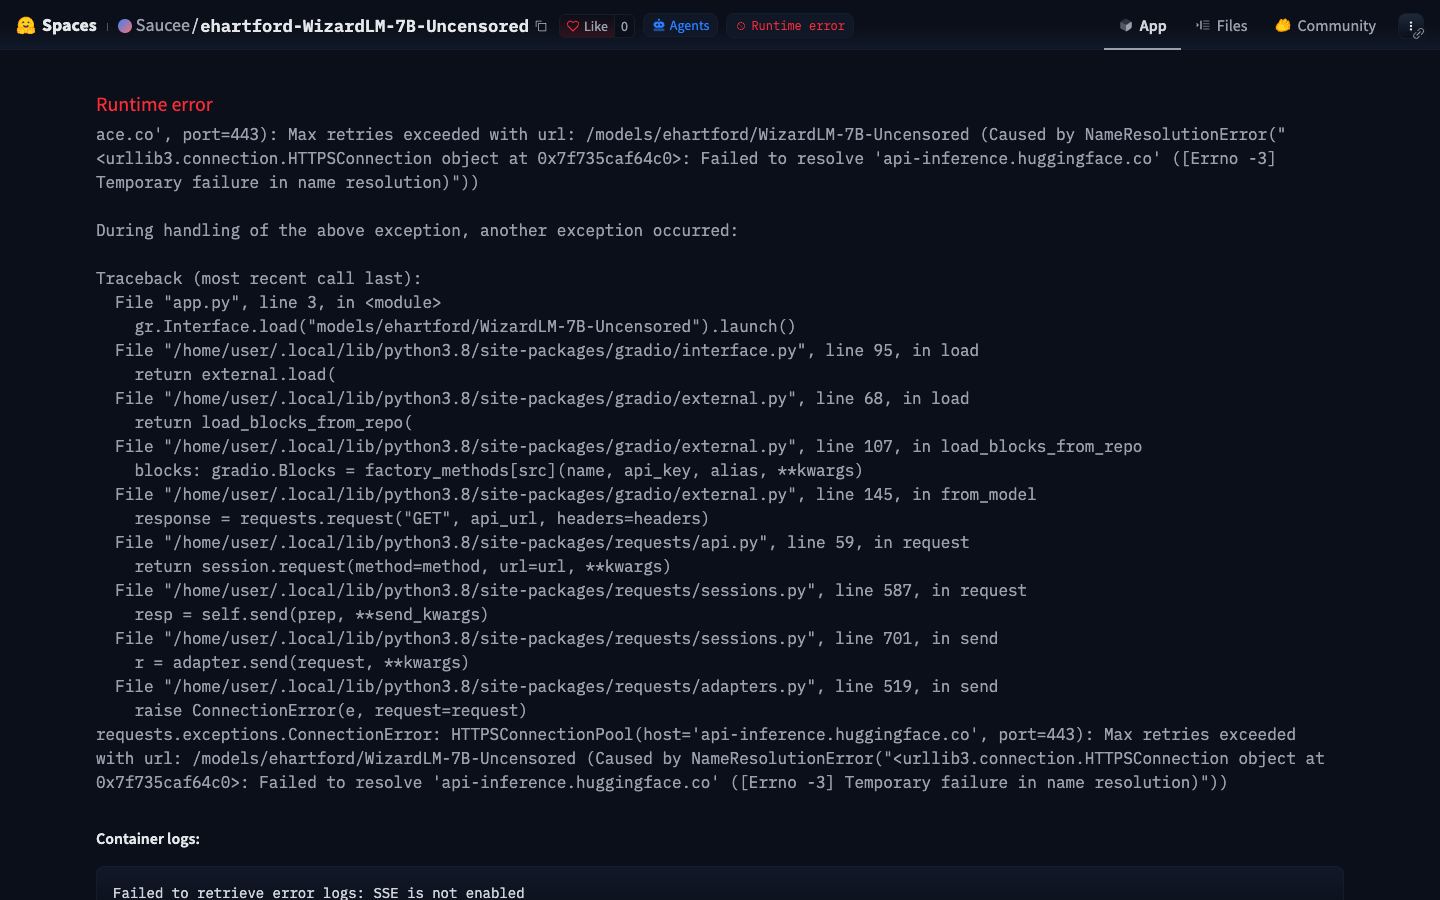This screenshot has height=900, width=1440.
Task: Open the ehartford-WizardLM-7B-Uncensored space link
Action: pos(364,26)
